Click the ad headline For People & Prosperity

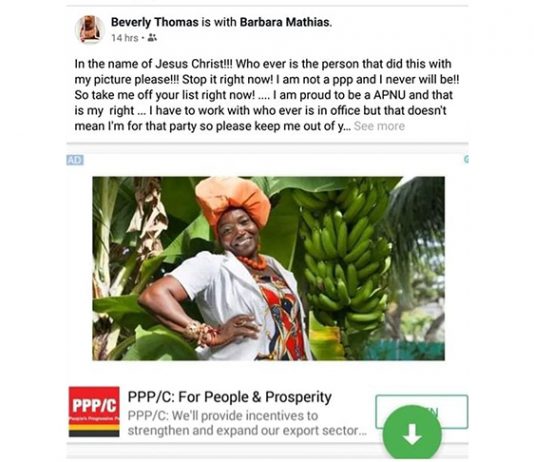[230, 397]
